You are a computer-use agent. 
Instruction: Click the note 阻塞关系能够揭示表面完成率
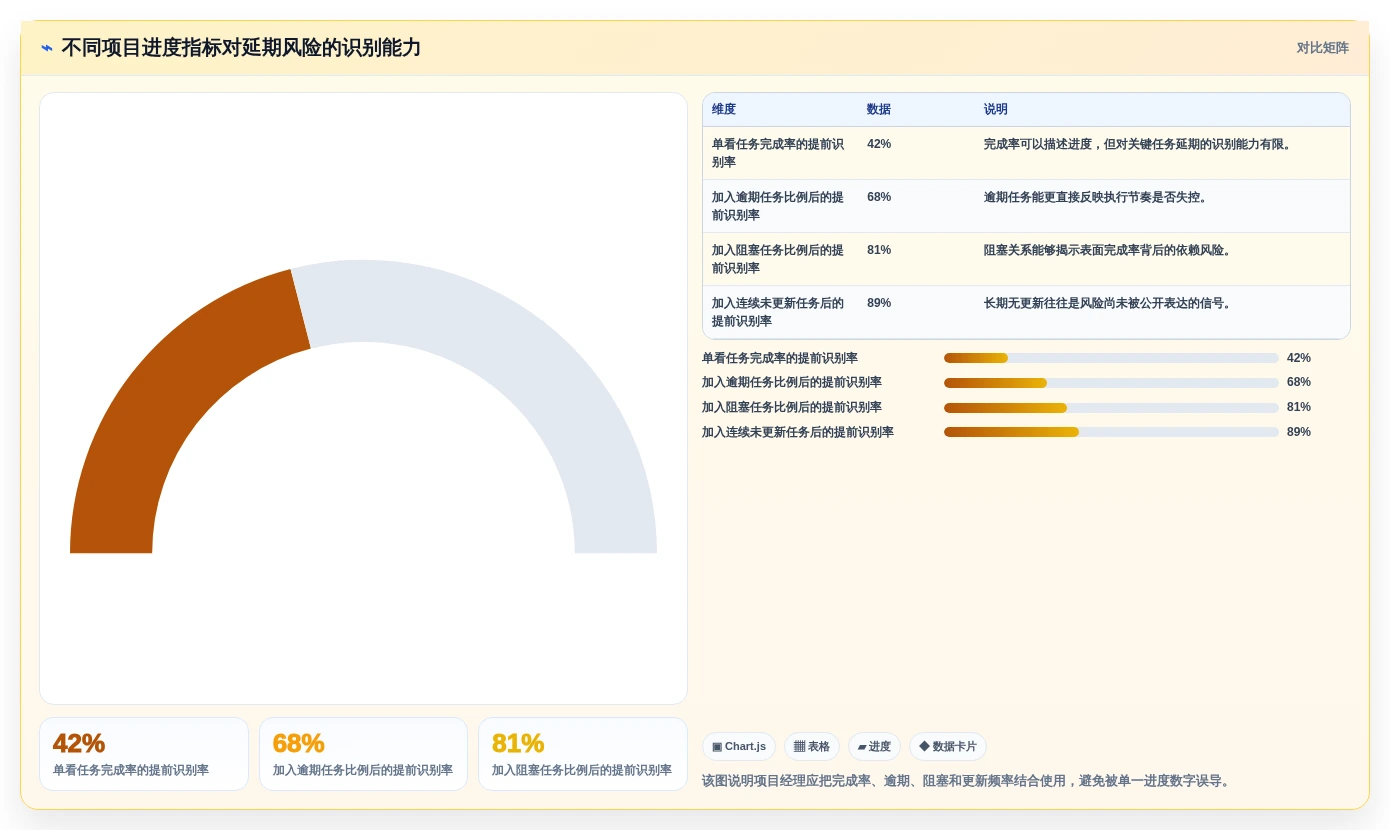[x=1110, y=250]
